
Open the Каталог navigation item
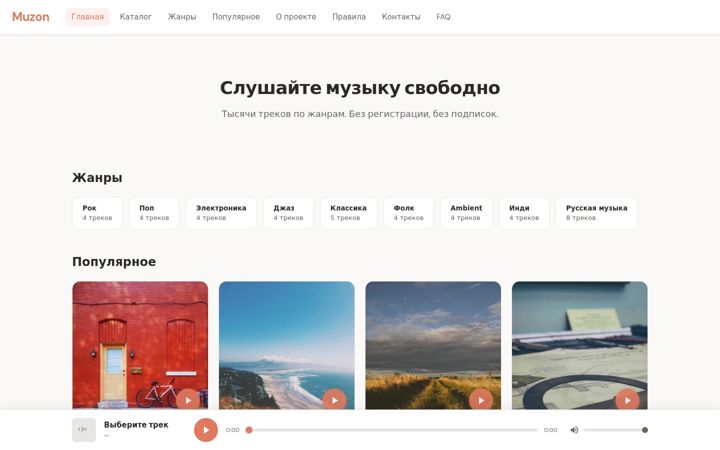coord(135,17)
